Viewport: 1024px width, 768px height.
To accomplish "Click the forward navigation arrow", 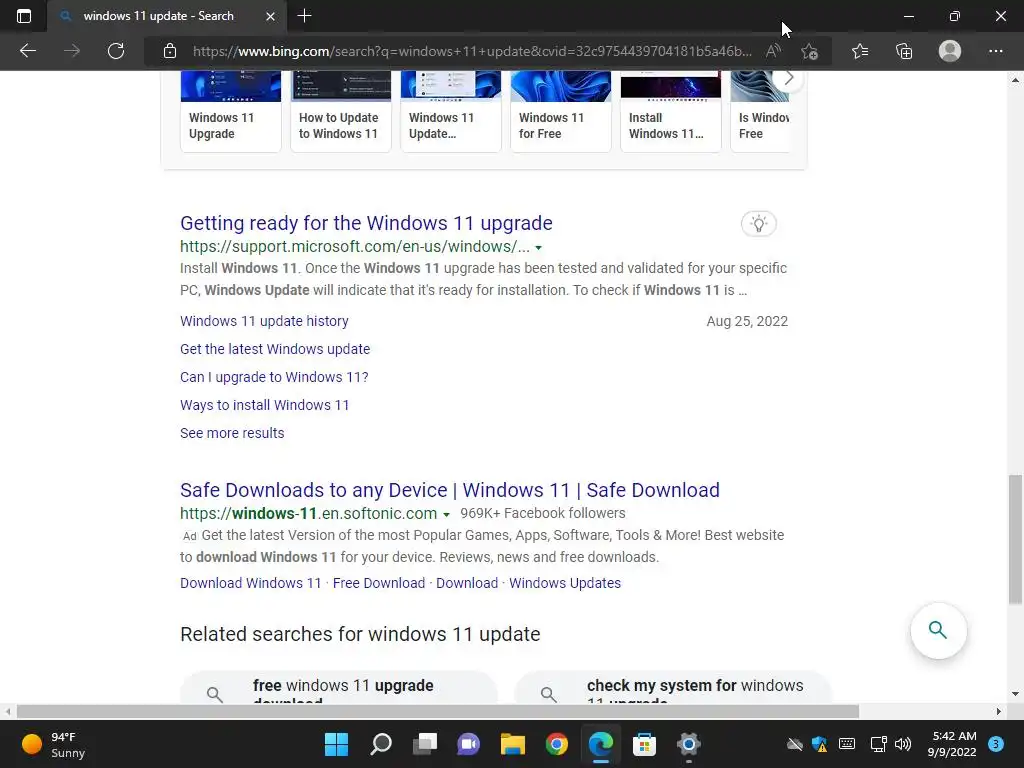I will [72, 51].
